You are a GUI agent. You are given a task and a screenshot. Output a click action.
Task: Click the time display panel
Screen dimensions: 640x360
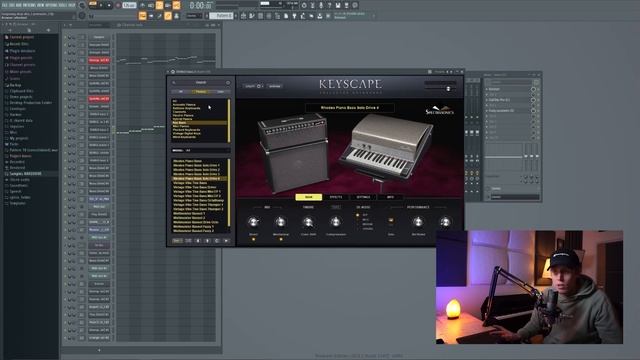coord(201,5)
